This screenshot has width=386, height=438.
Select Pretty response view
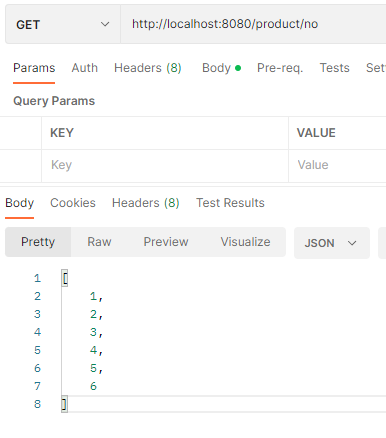coord(38,242)
